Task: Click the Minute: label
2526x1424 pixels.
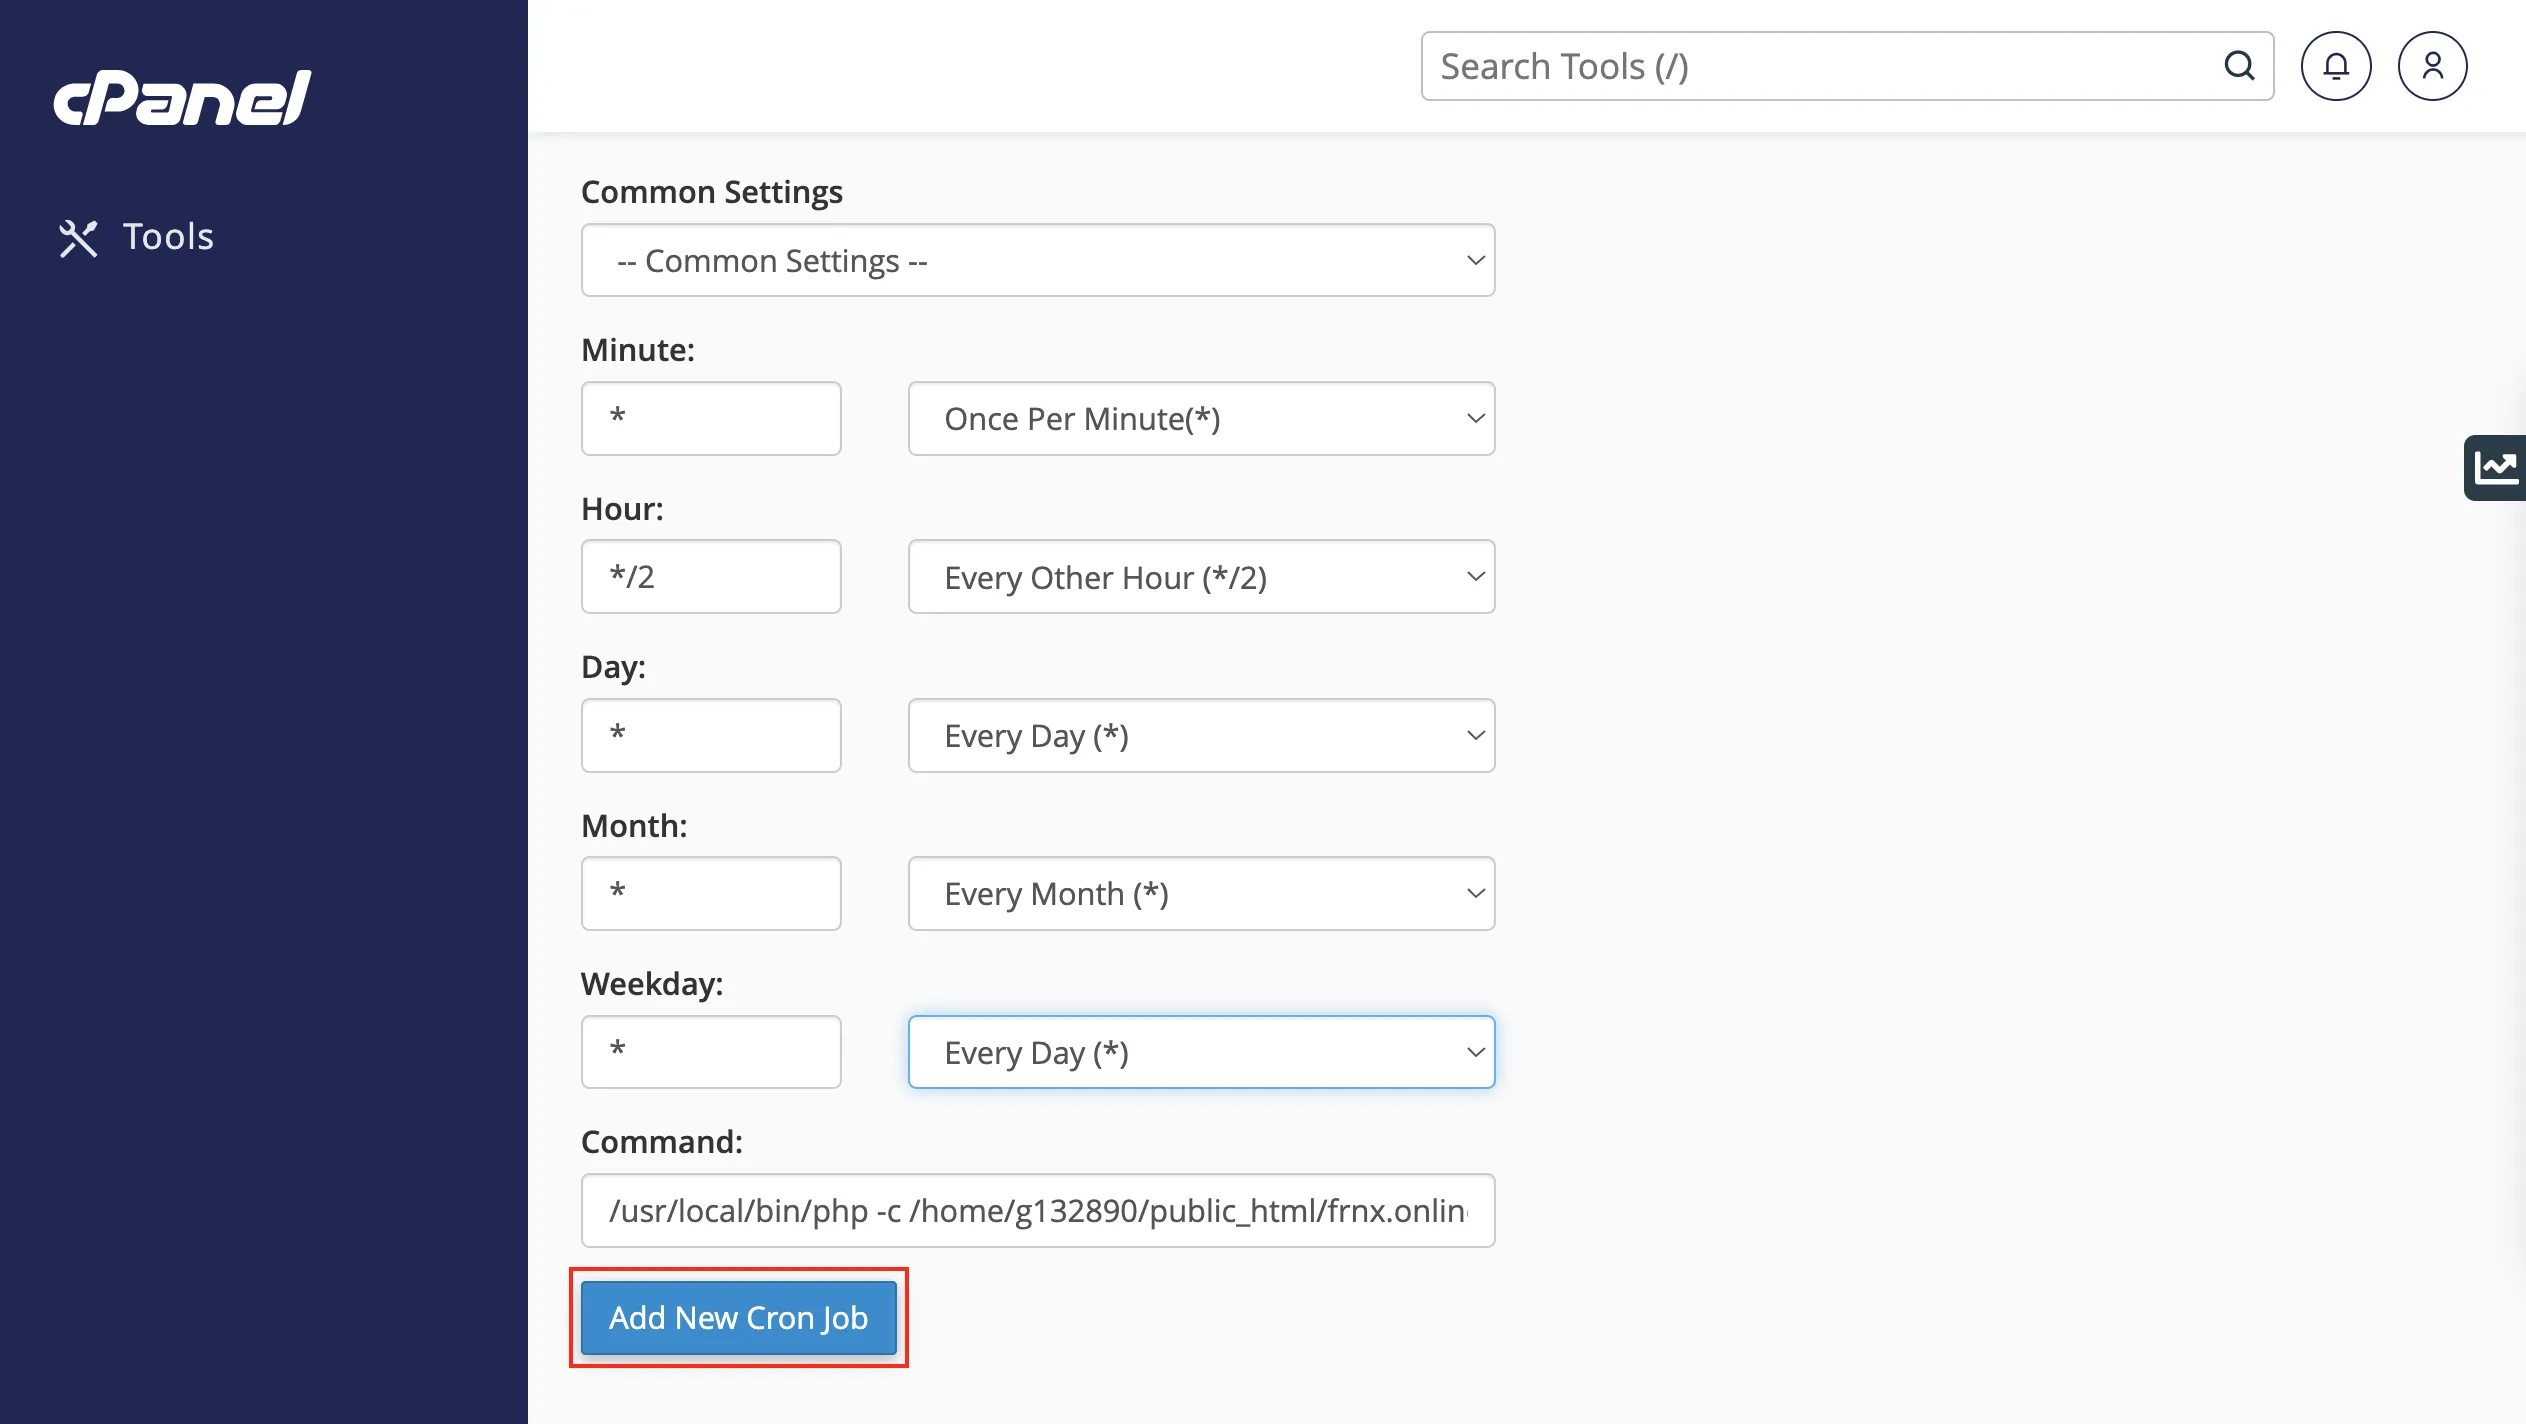Action: click(638, 350)
